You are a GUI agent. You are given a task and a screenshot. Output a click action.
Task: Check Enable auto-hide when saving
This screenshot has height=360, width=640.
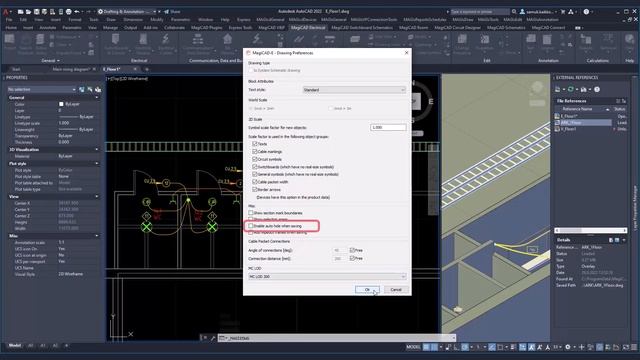coord(251,226)
